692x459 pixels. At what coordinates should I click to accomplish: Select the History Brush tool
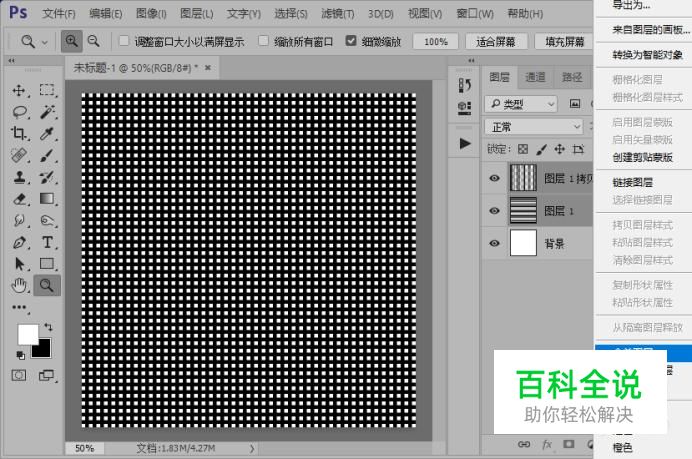click(47, 177)
